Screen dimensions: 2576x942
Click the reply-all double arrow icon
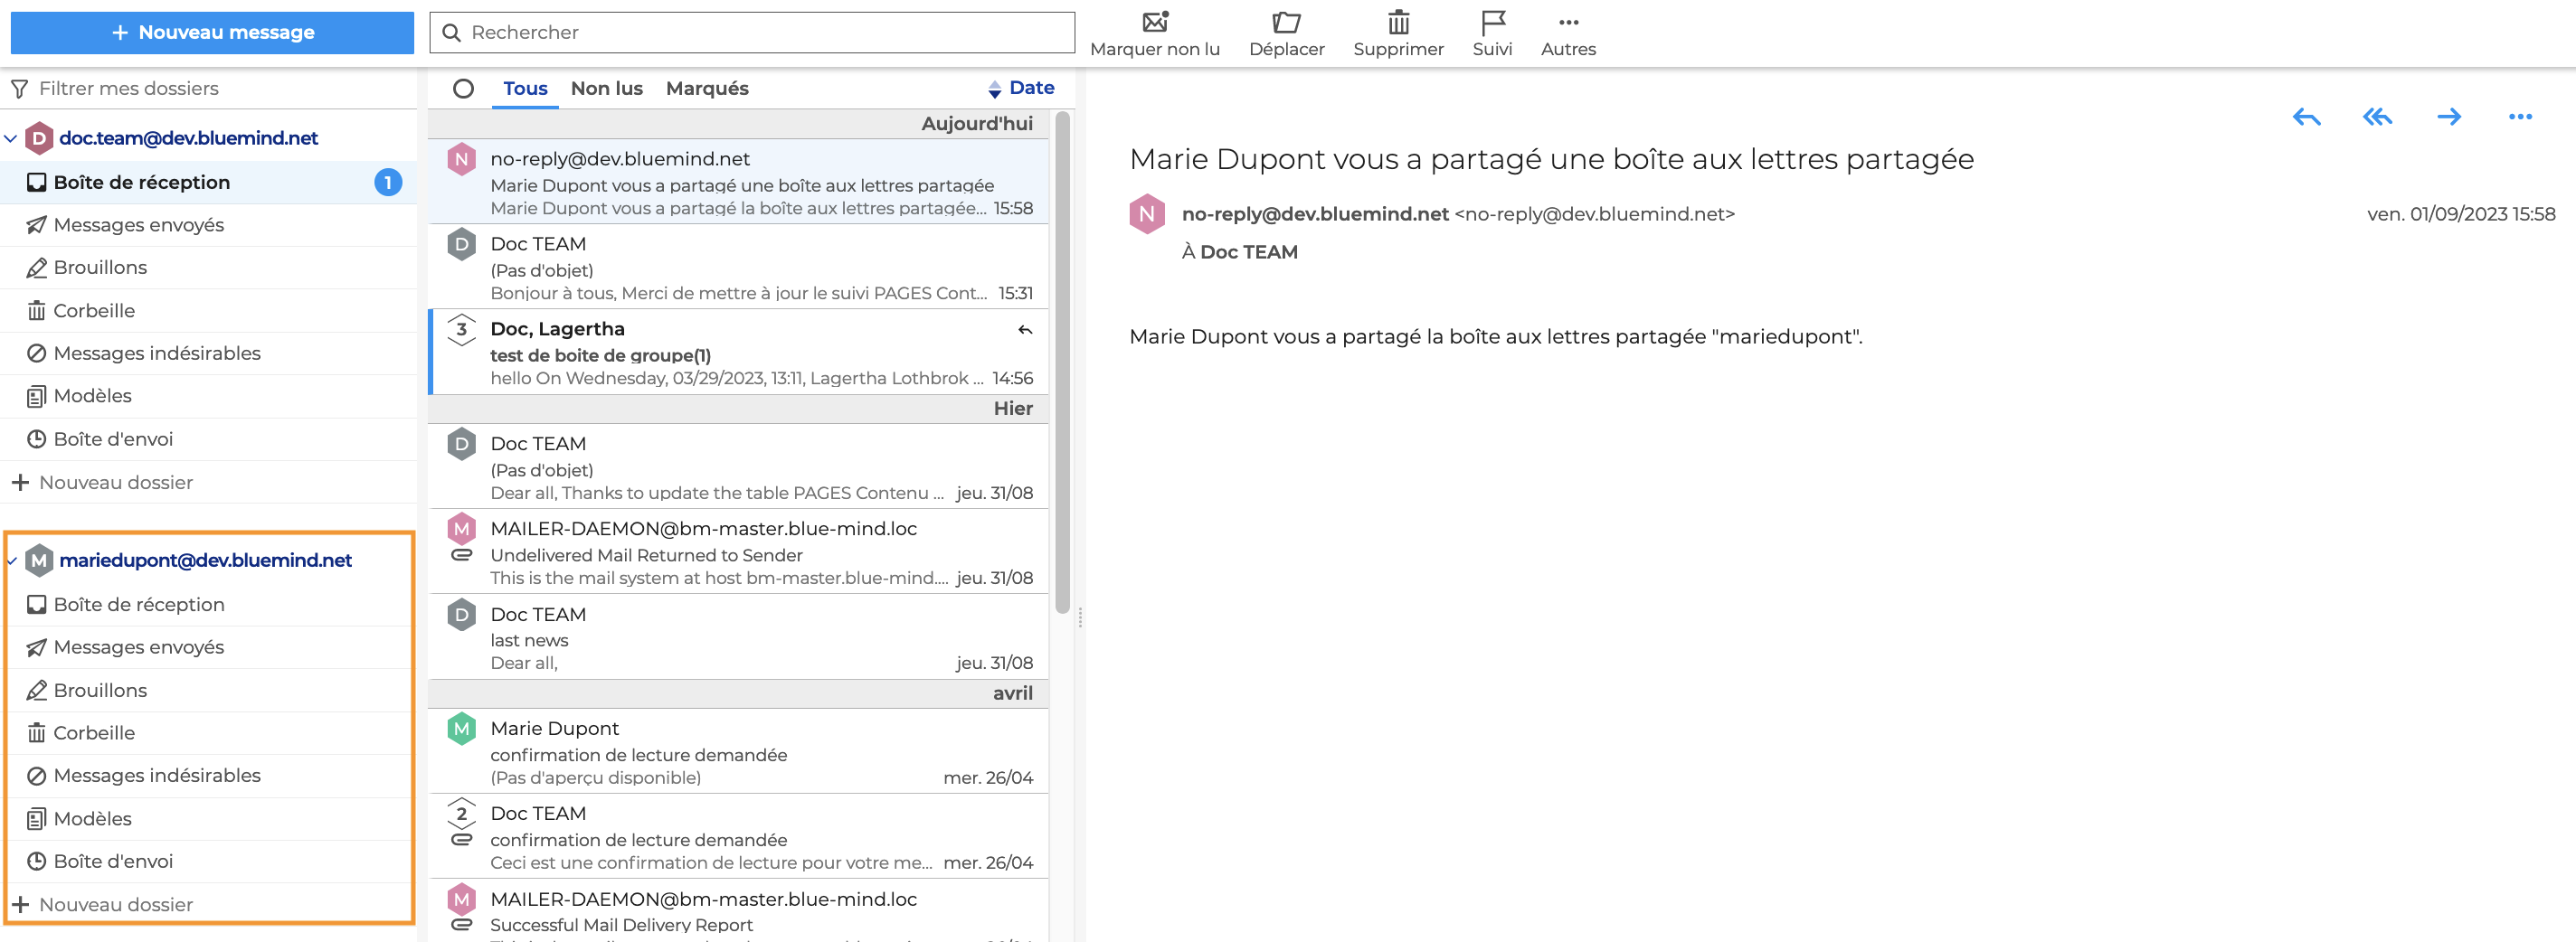pos(2377,117)
